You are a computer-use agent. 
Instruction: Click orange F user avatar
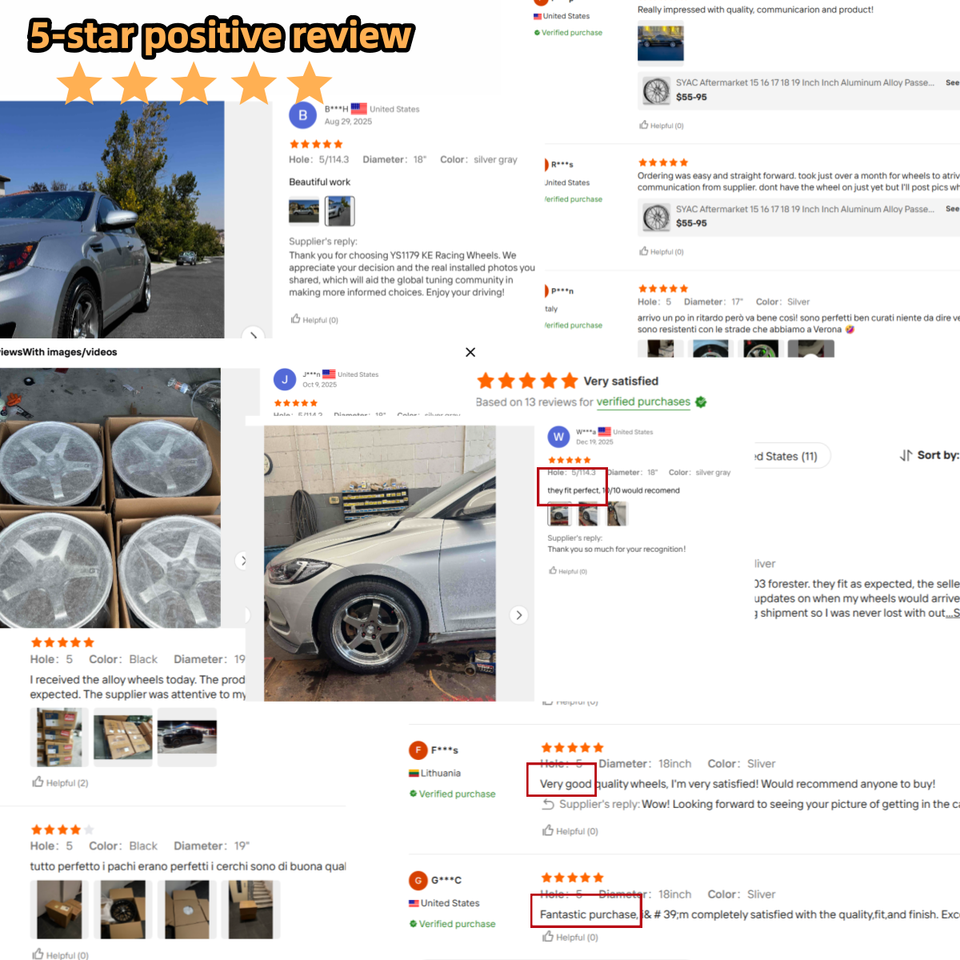pyautogui.click(x=418, y=750)
